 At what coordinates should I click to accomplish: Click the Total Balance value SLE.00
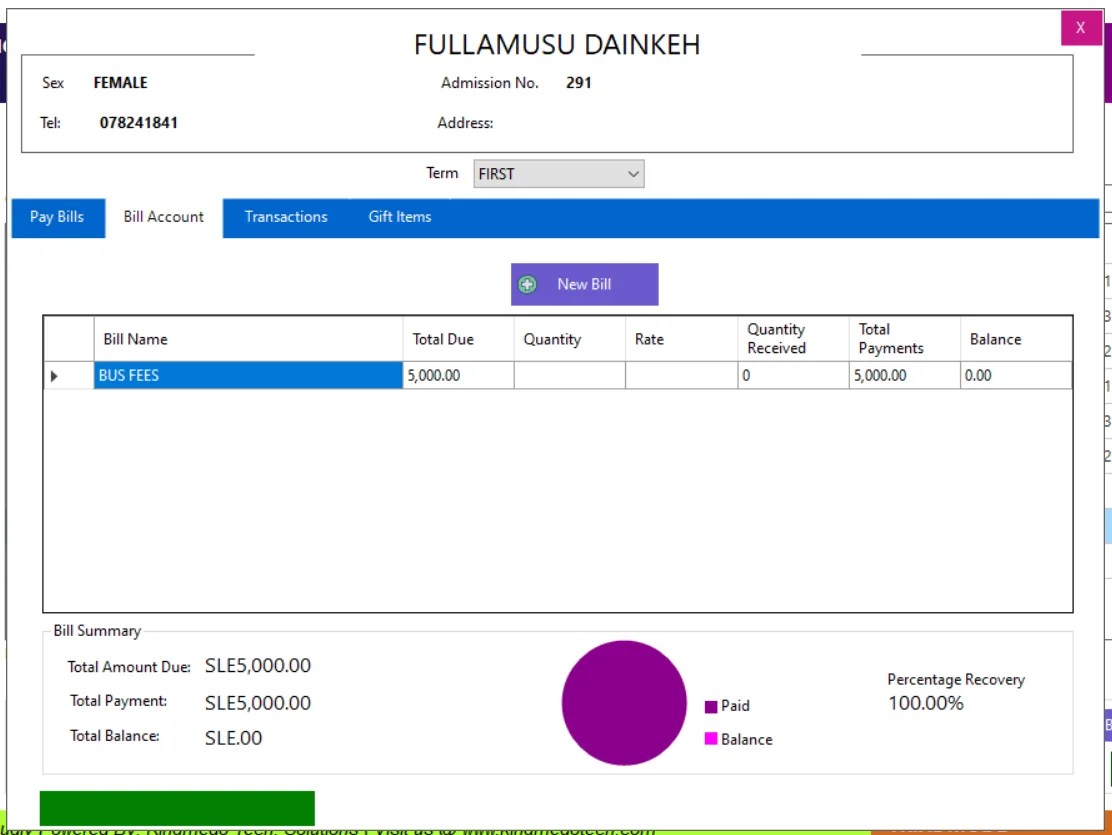233,739
